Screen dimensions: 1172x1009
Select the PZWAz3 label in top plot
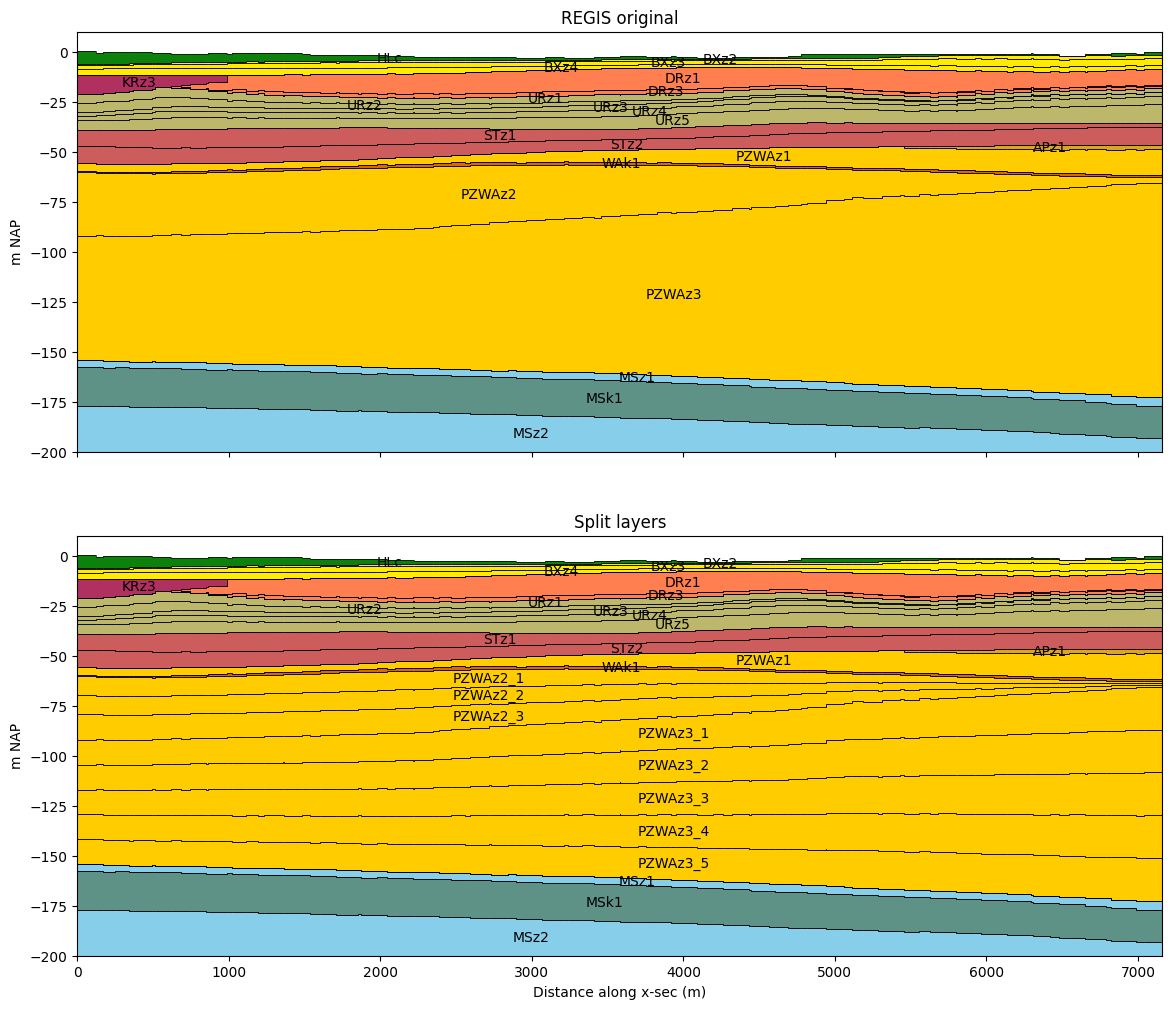pyautogui.click(x=673, y=294)
